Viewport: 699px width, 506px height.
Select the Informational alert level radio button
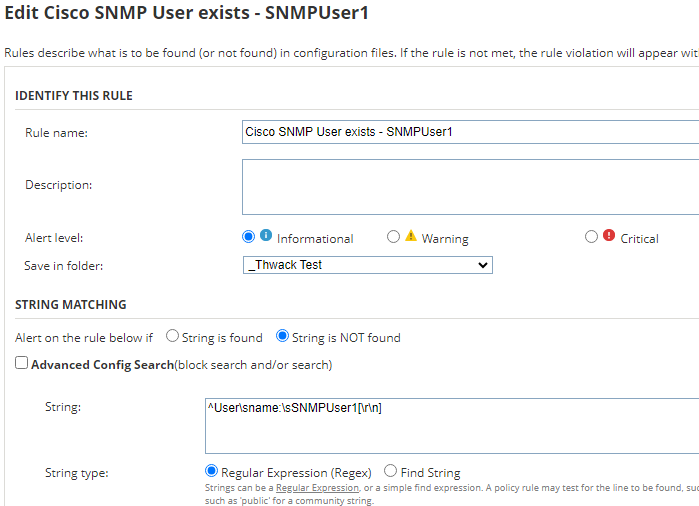(x=248, y=237)
